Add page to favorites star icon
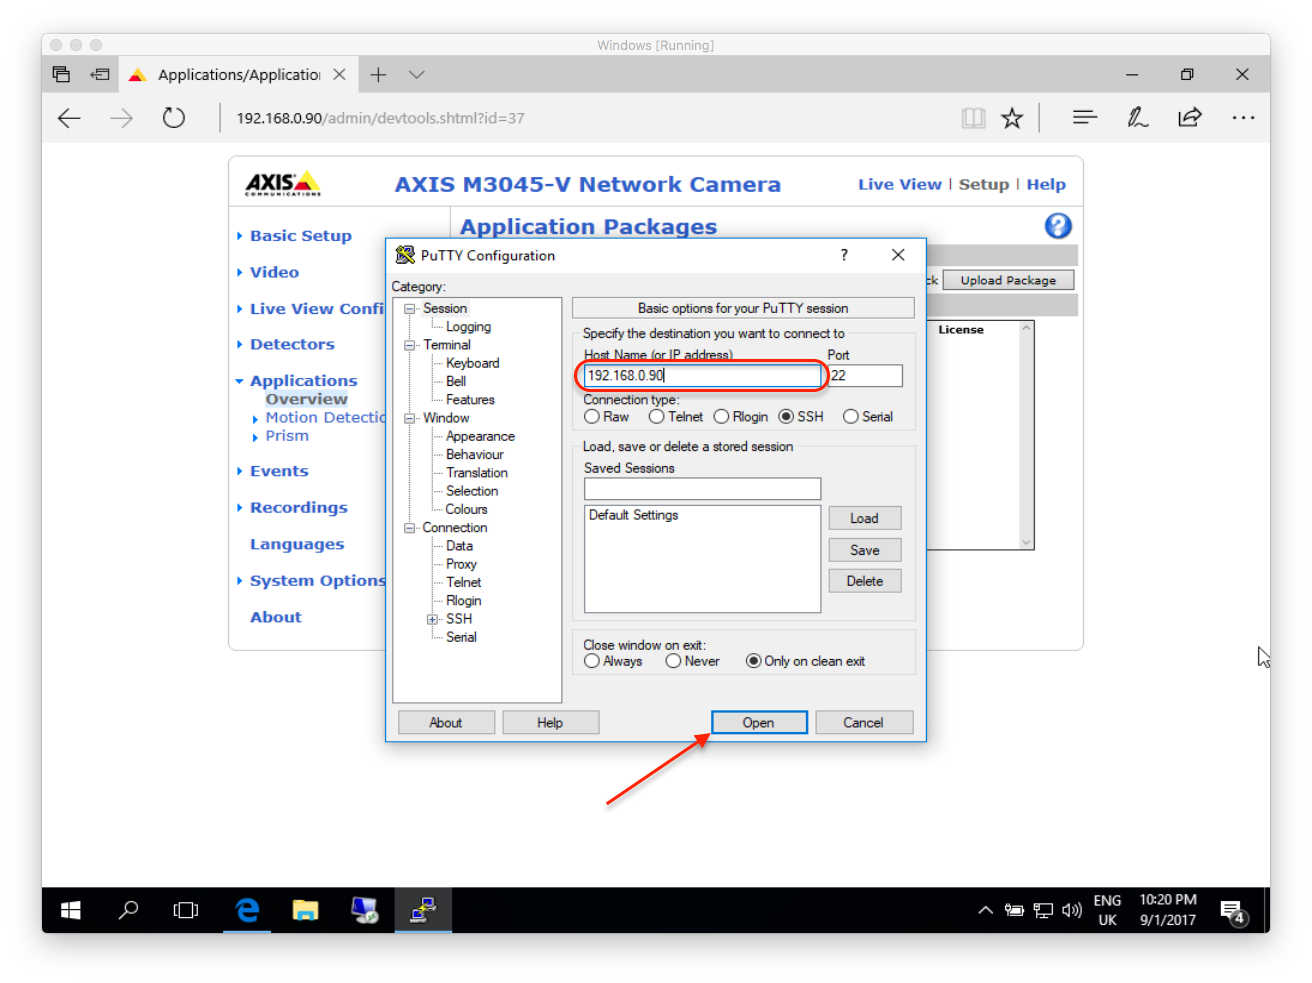 (1012, 118)
